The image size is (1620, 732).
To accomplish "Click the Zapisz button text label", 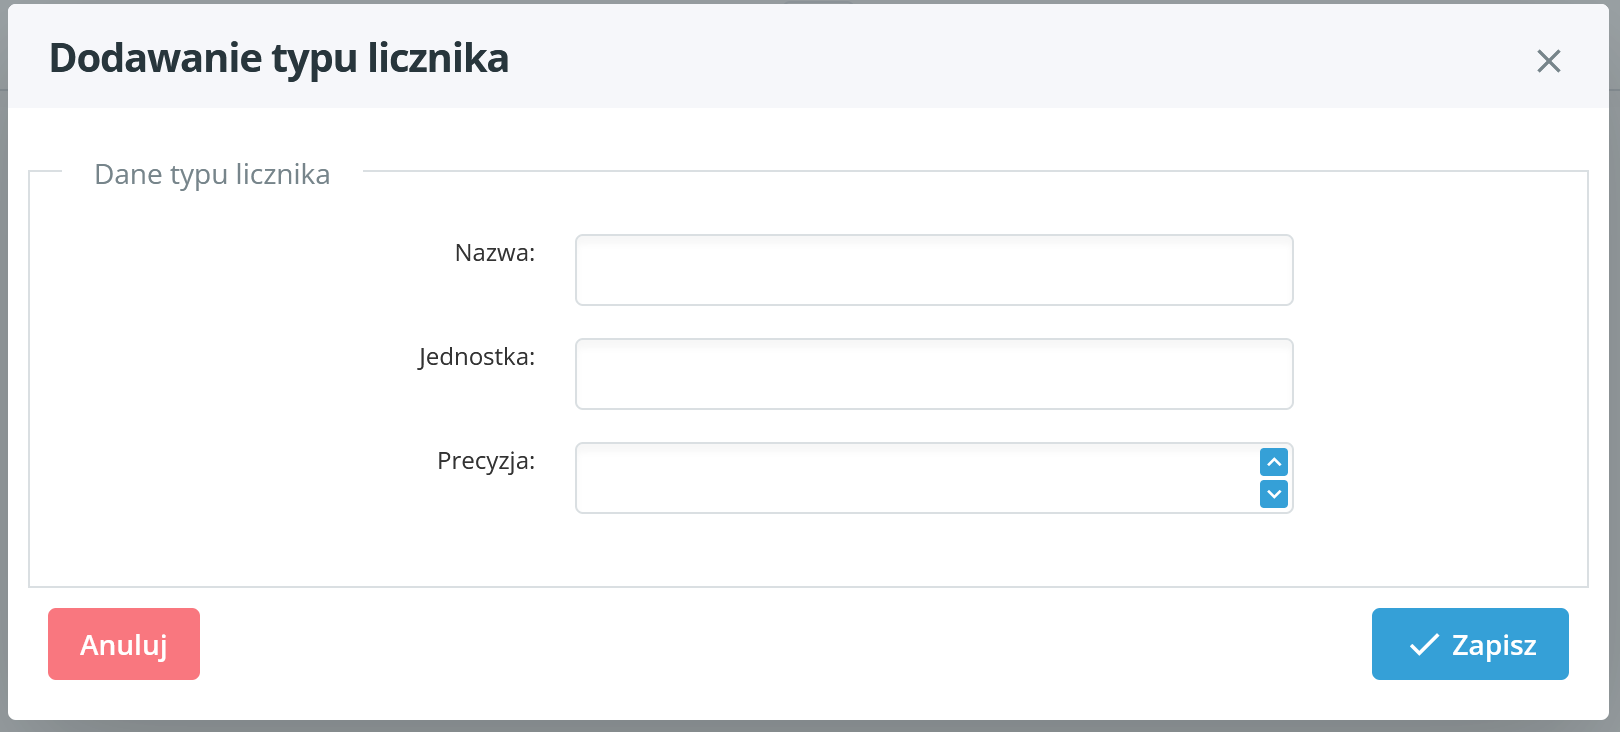I will pos(1494,645).
